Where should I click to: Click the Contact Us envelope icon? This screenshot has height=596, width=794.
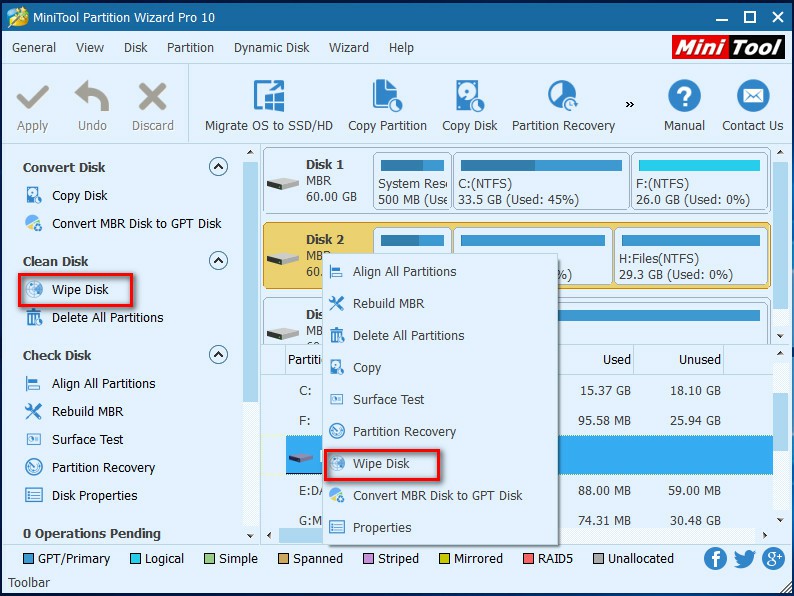[x=752, y=95]
